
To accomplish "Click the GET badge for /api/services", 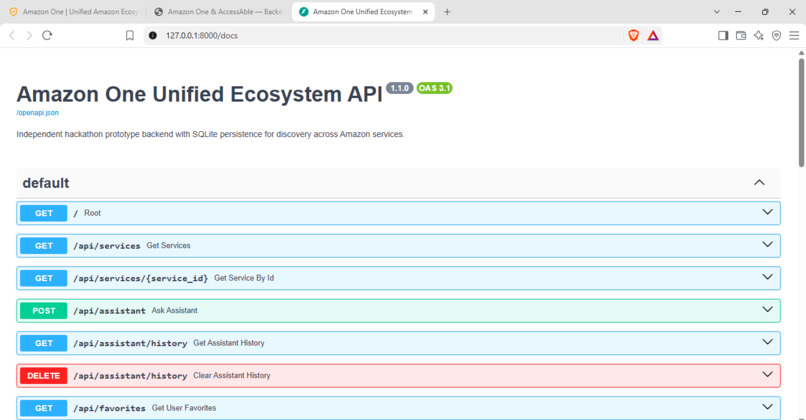I will point(44,246).
